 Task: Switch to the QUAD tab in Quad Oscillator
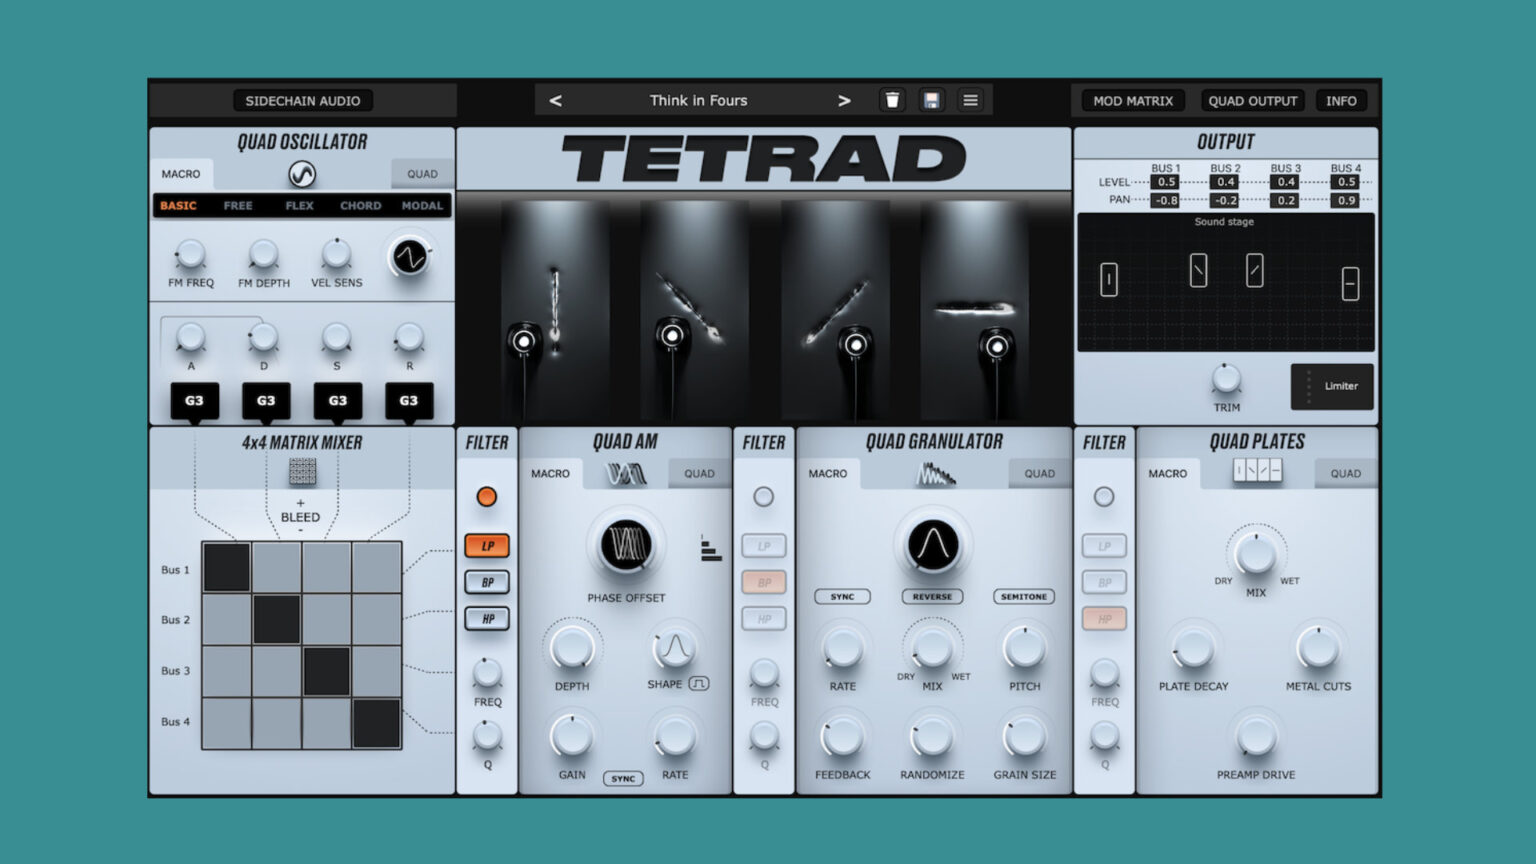[x=422, y=172]
